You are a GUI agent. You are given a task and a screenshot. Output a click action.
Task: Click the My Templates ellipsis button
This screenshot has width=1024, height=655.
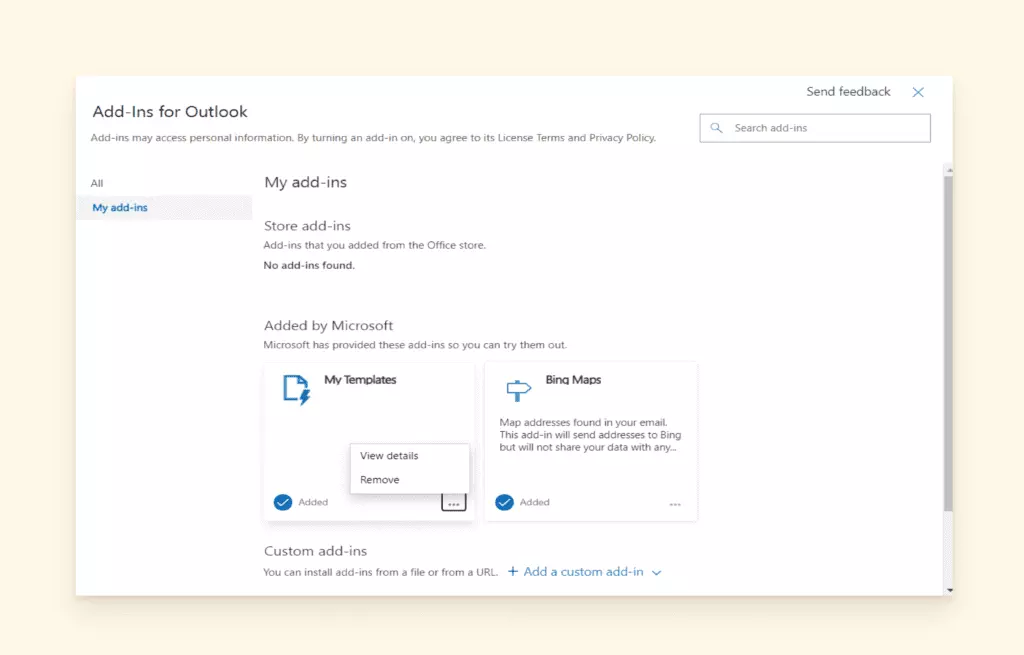pos(454,503)
